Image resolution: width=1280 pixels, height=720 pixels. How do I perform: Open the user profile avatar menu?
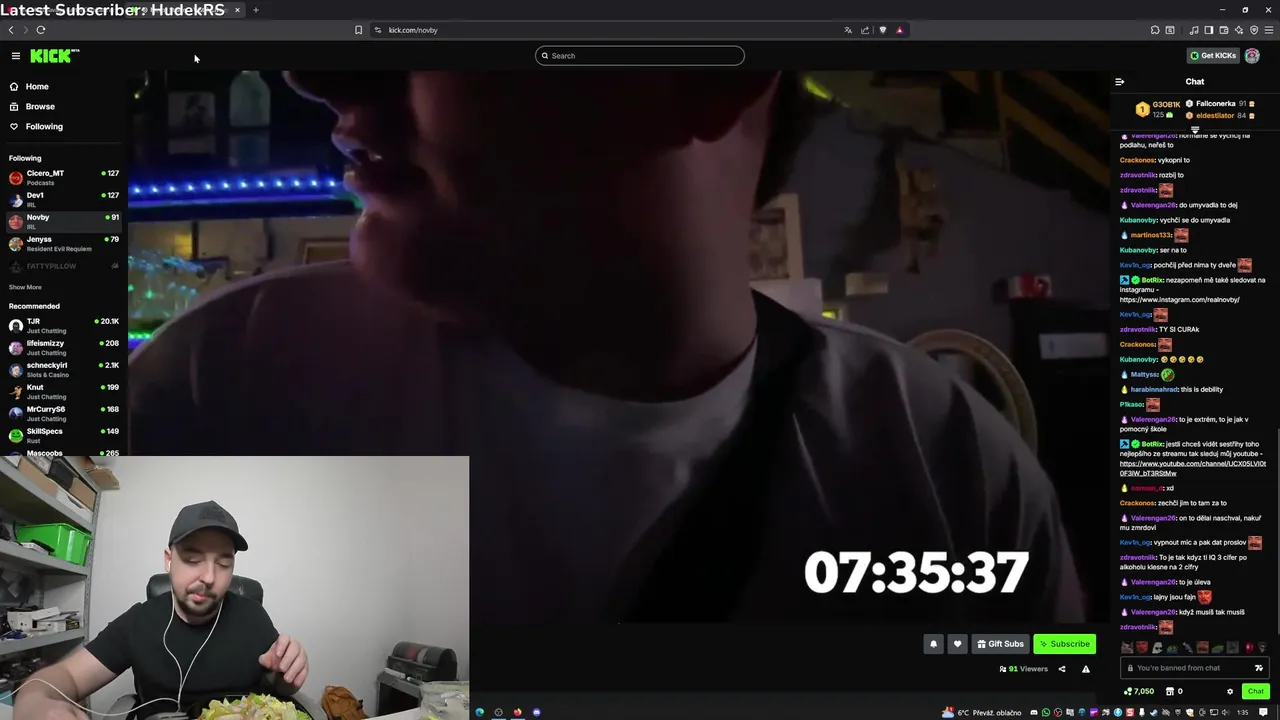(1252, 56)
